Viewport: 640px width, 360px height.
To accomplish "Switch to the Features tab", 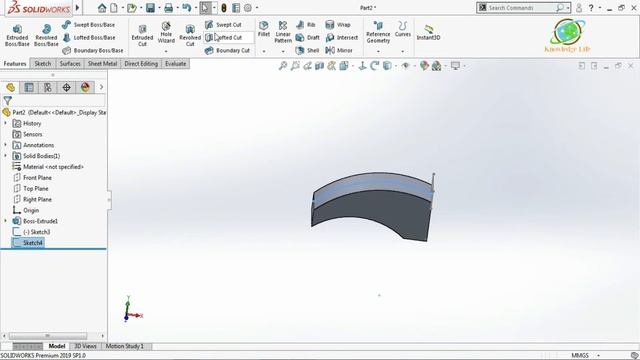I will coord(15,64).
